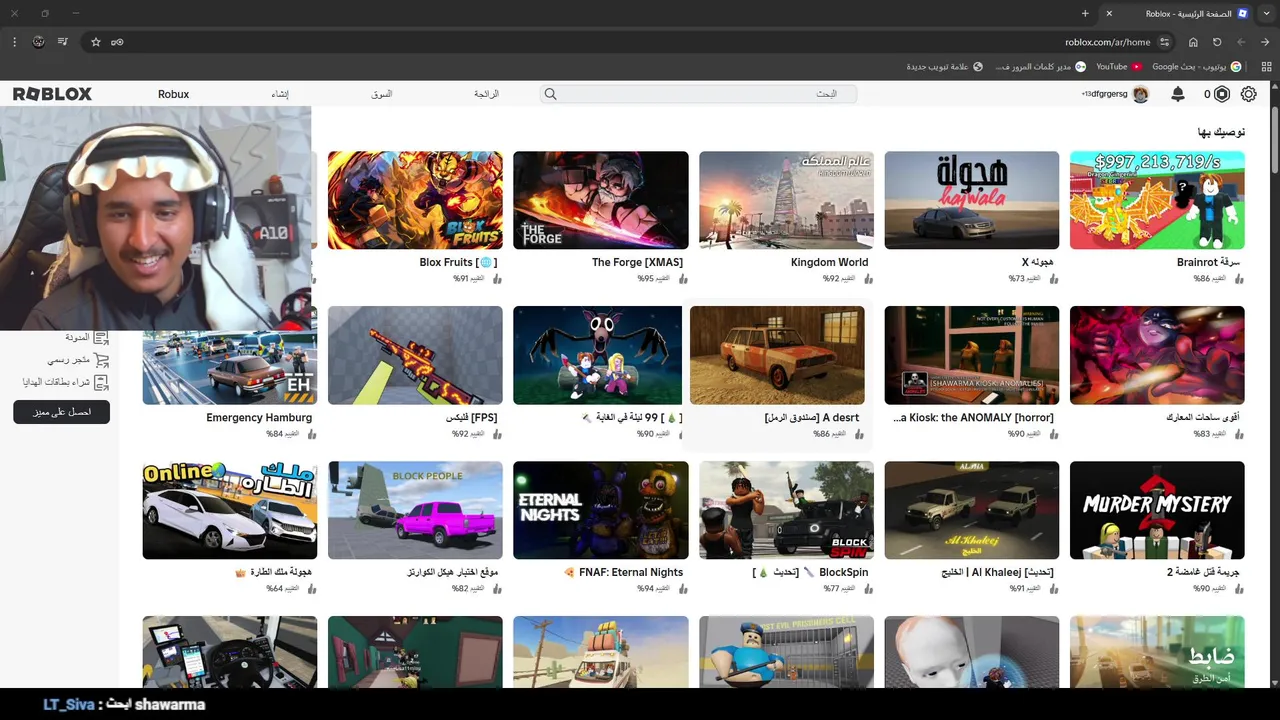Image resolution: width=1280 pixels, height=720 pixels.
Task: Open the bookmarks apps grid icon
Action: click(x=1264, y=67)
